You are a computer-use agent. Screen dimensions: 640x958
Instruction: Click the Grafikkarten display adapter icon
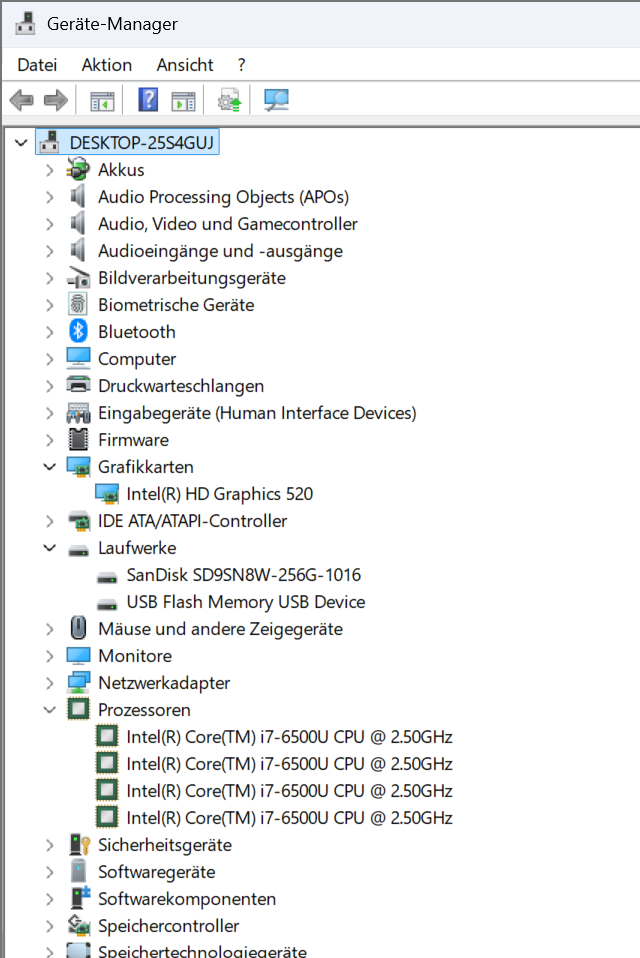78,467
